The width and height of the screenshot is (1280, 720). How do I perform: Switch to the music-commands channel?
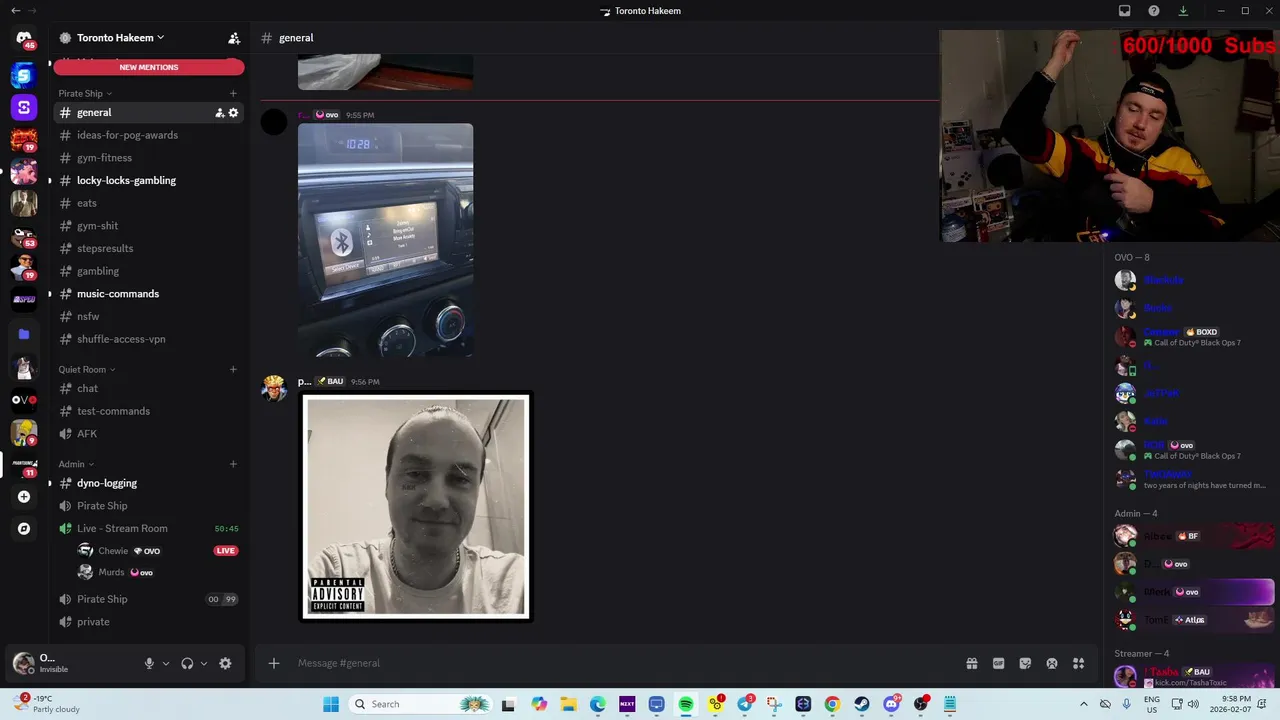(x=149, y=294)
